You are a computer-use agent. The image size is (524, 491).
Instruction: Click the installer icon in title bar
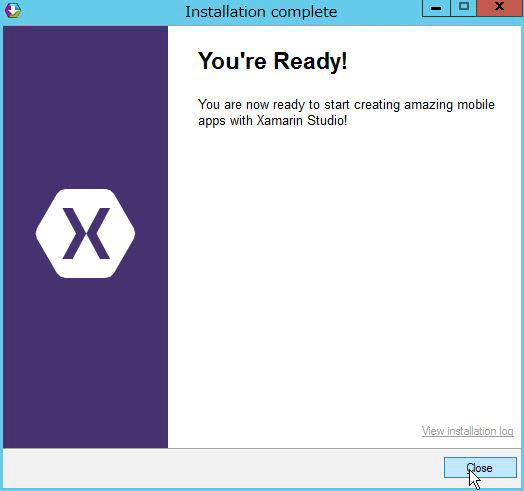[x=13, y=10]
